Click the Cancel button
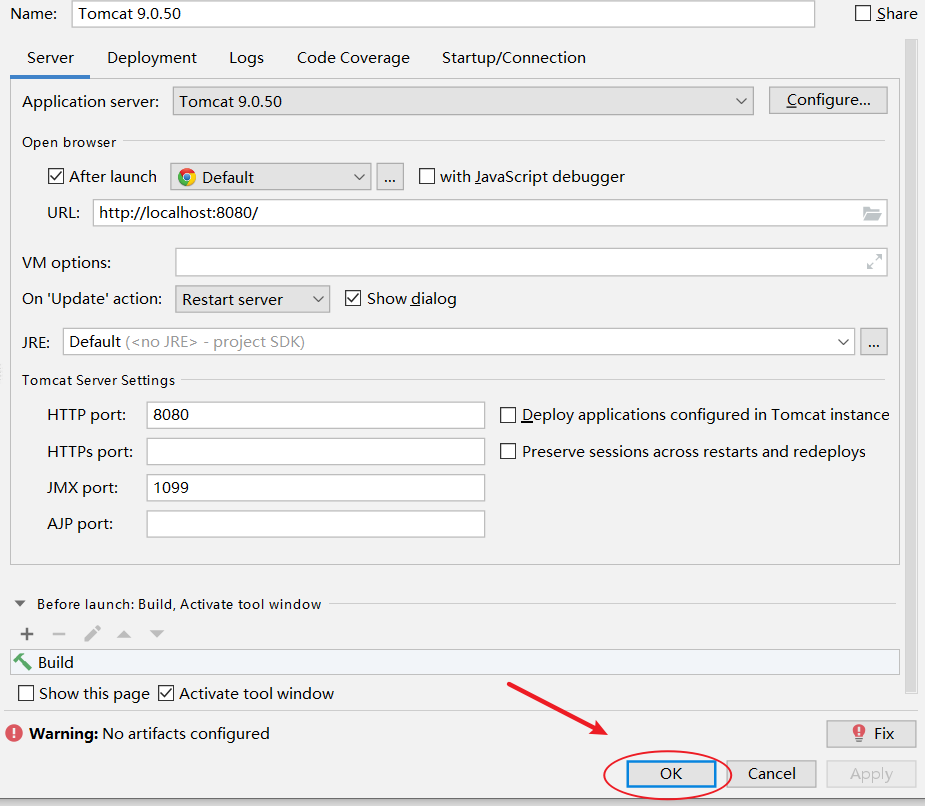The height and width of the screenshot is (806, 925). click(x=772, y=774)
